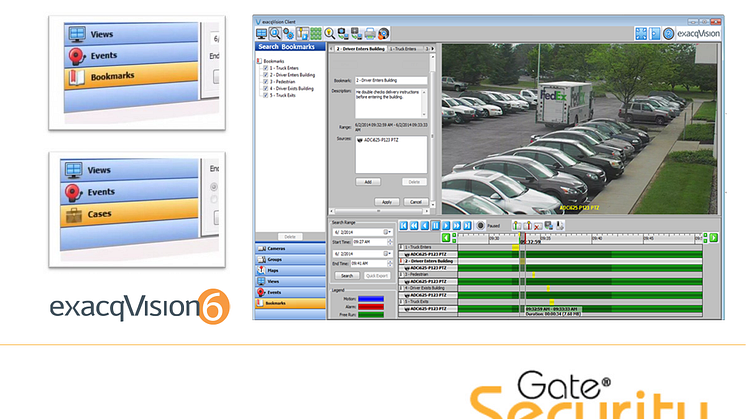Click the blue Motion legend swatch

371,299
